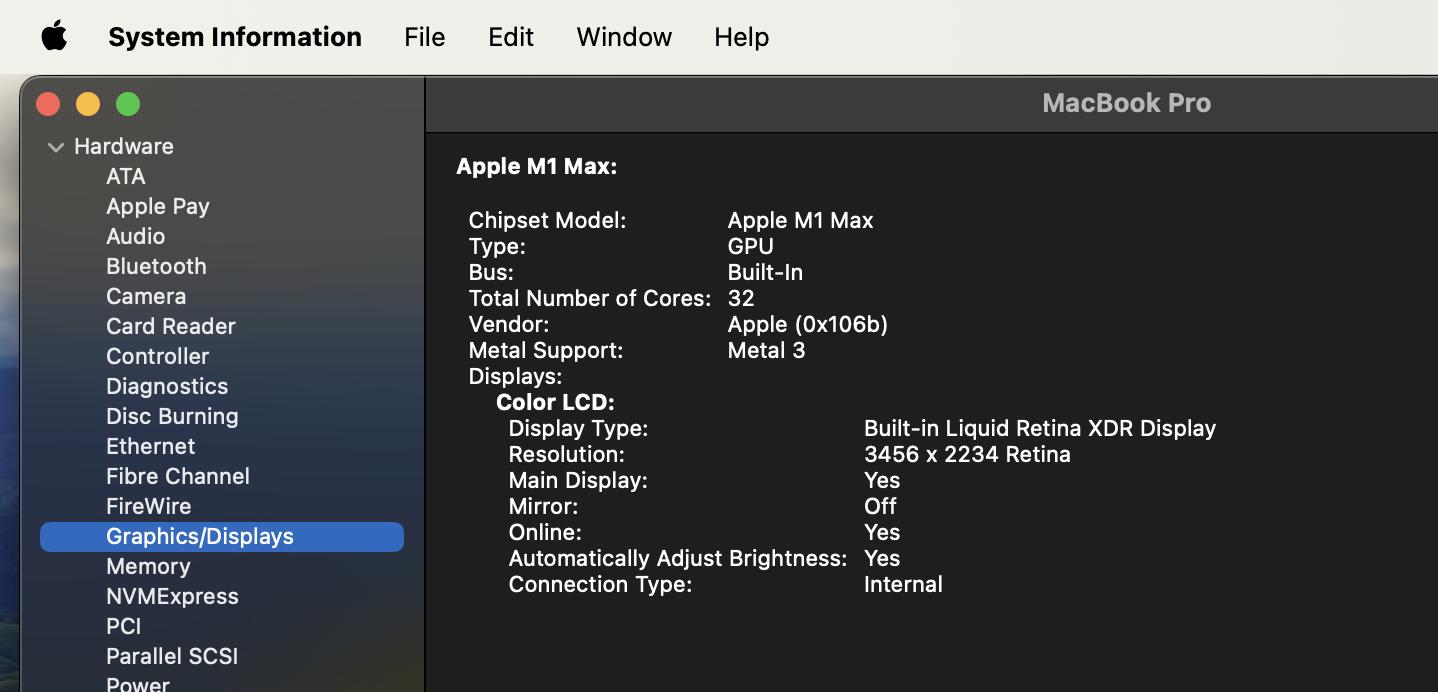This screenshot has width=1438, height=692.
Task: Select Hardware in the sidebar
Action: coord(124,146)
